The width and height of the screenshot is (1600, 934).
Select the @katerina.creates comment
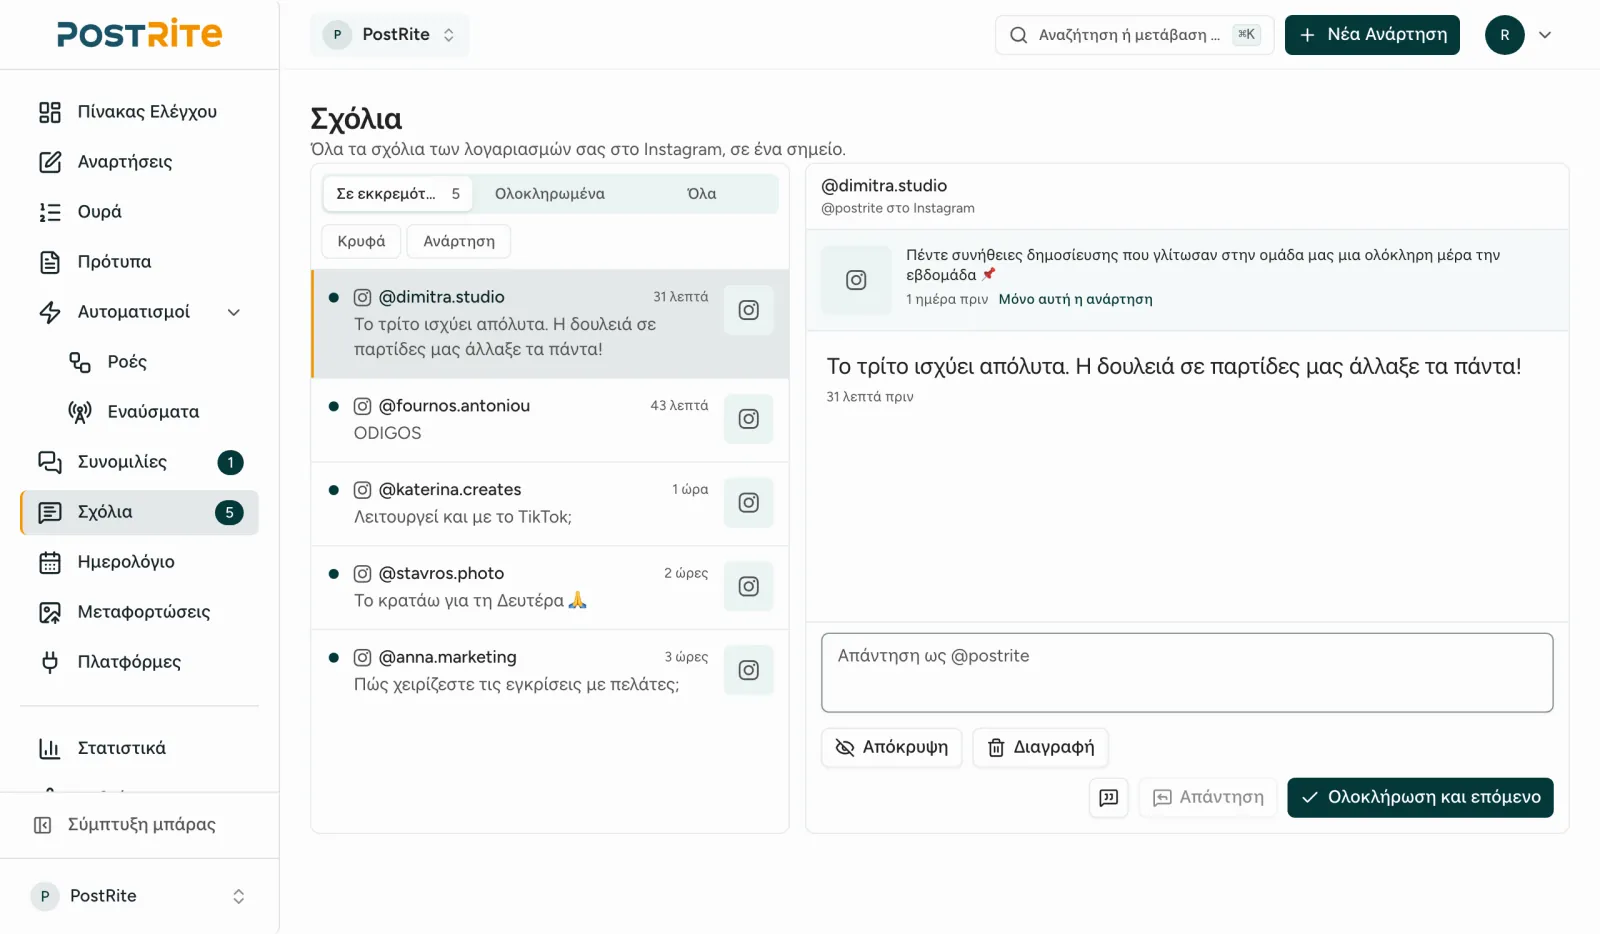(550, 503)
